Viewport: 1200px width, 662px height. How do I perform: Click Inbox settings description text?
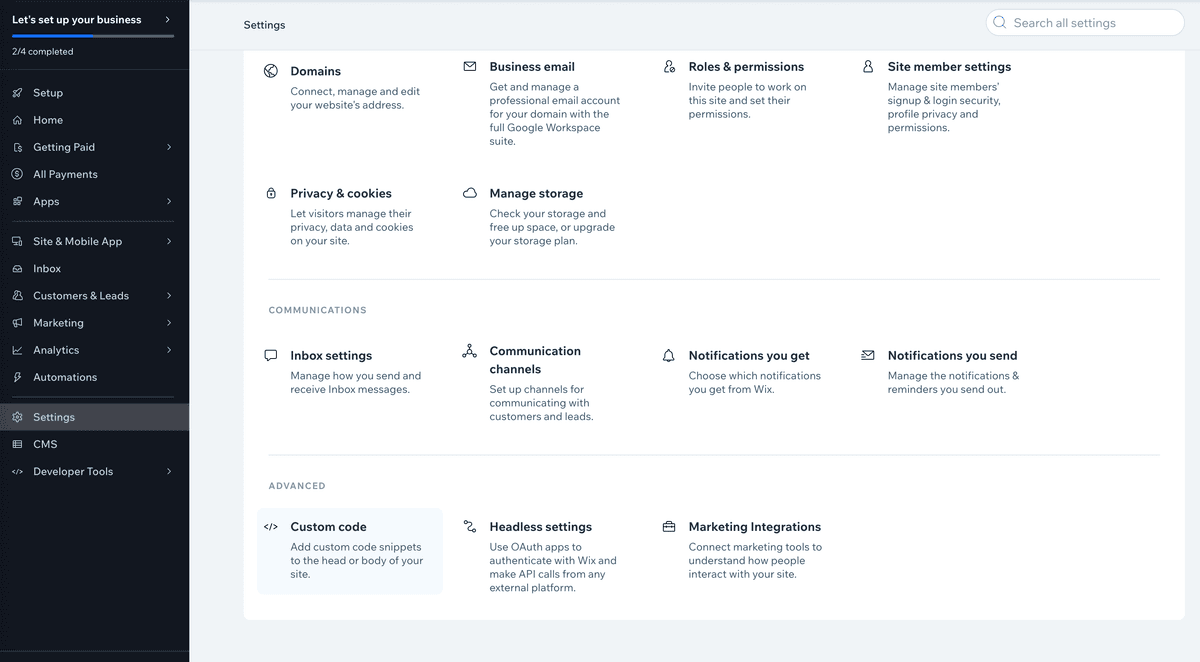(x=356, y=383)
